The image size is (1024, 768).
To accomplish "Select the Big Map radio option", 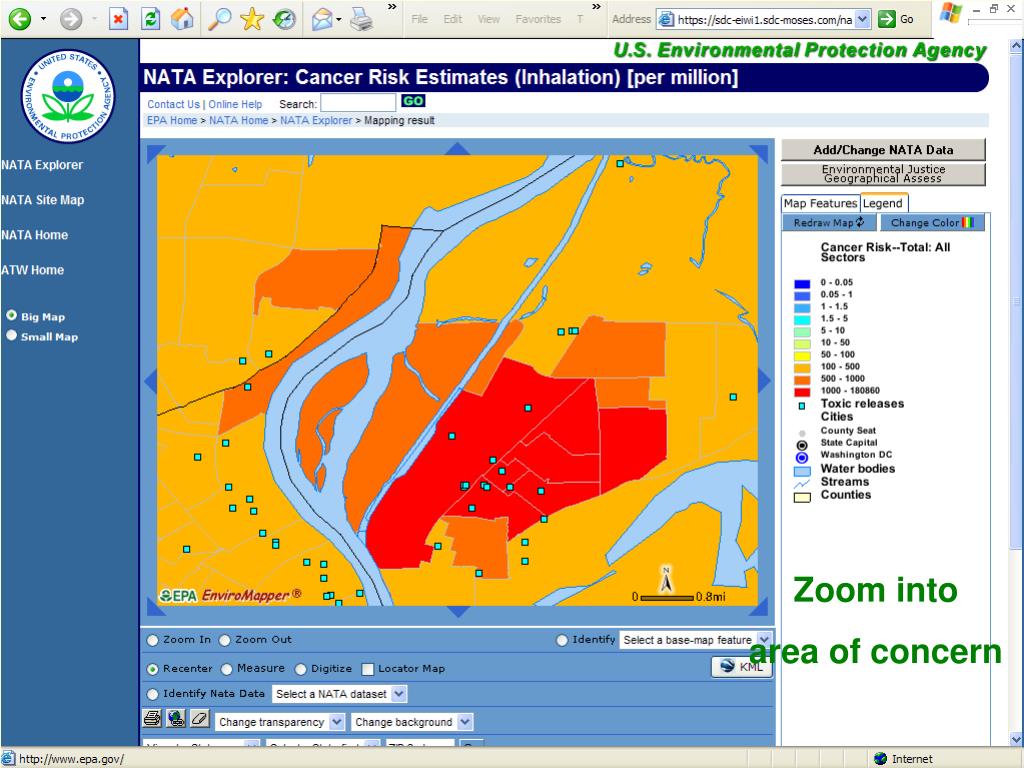I will pyautogui.click(x=12, y=315).
